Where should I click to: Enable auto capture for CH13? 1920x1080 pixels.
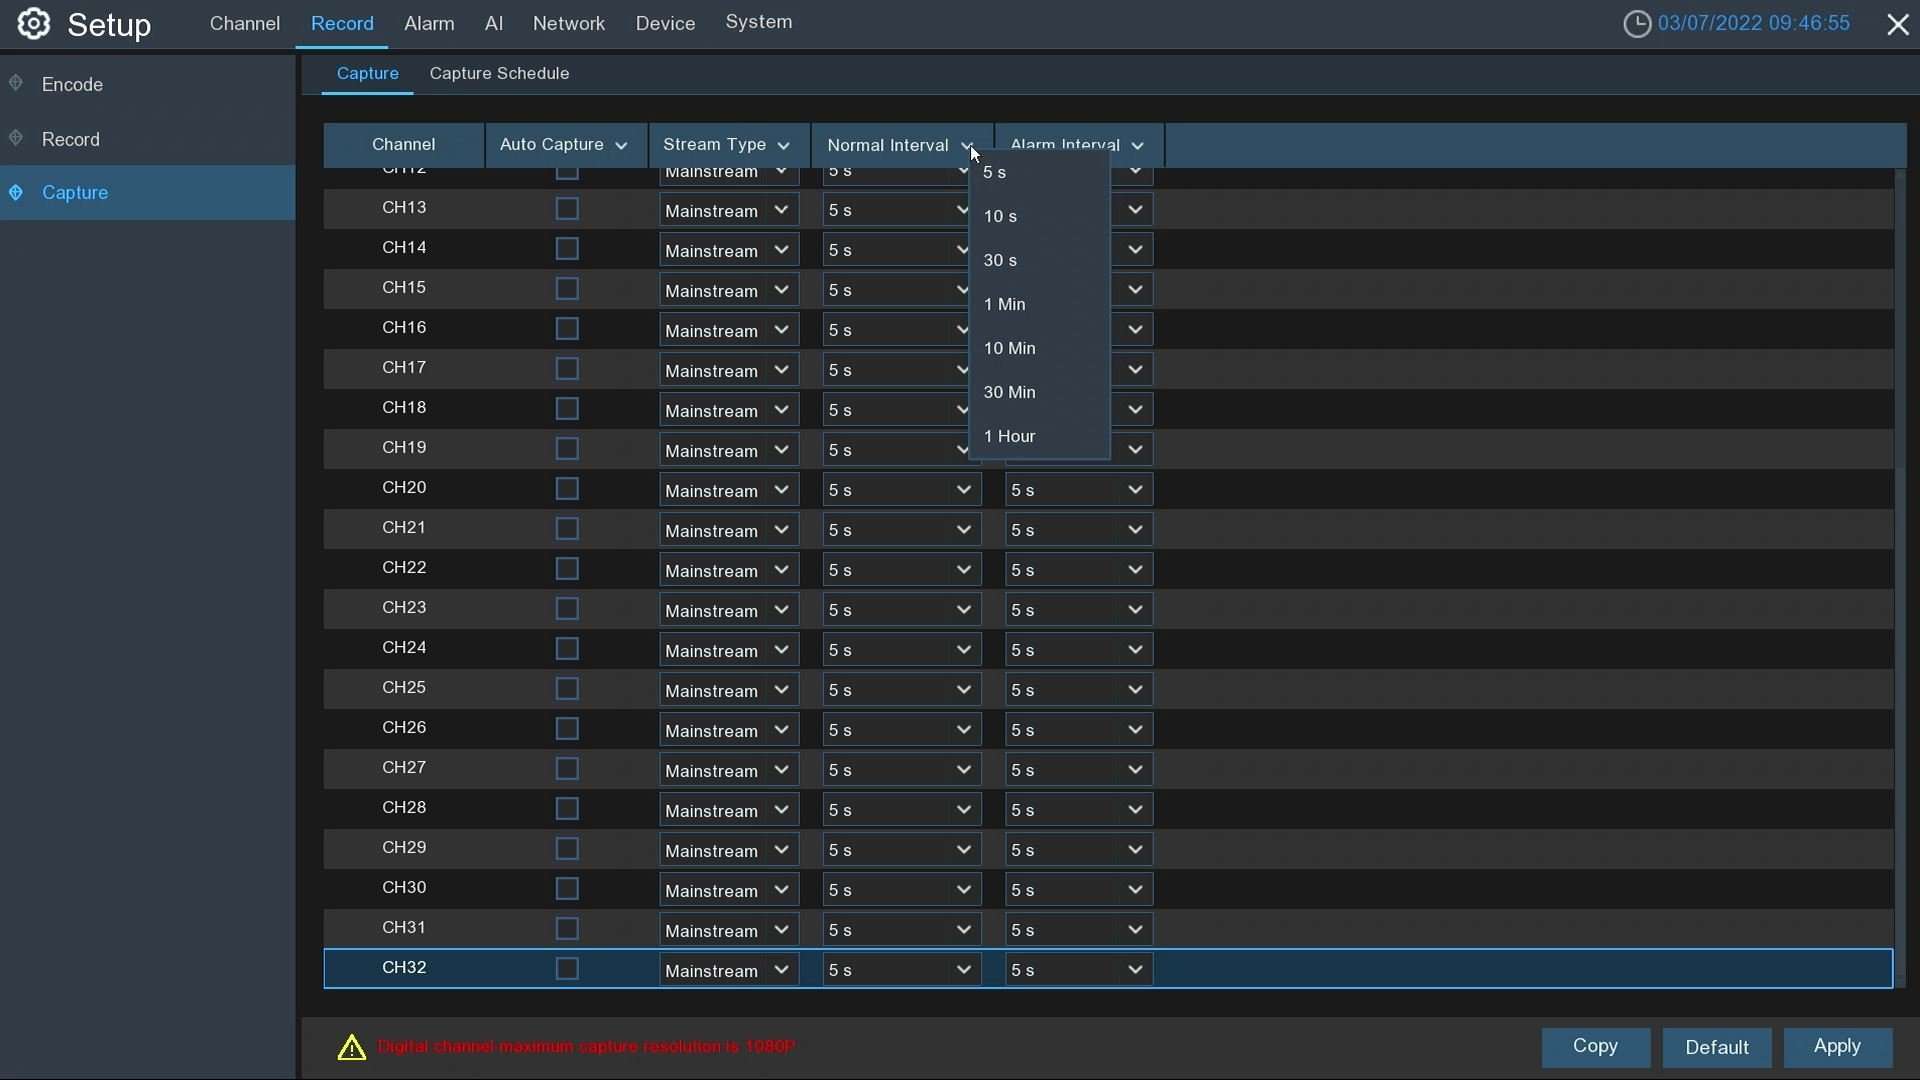(x=566, y=208)
